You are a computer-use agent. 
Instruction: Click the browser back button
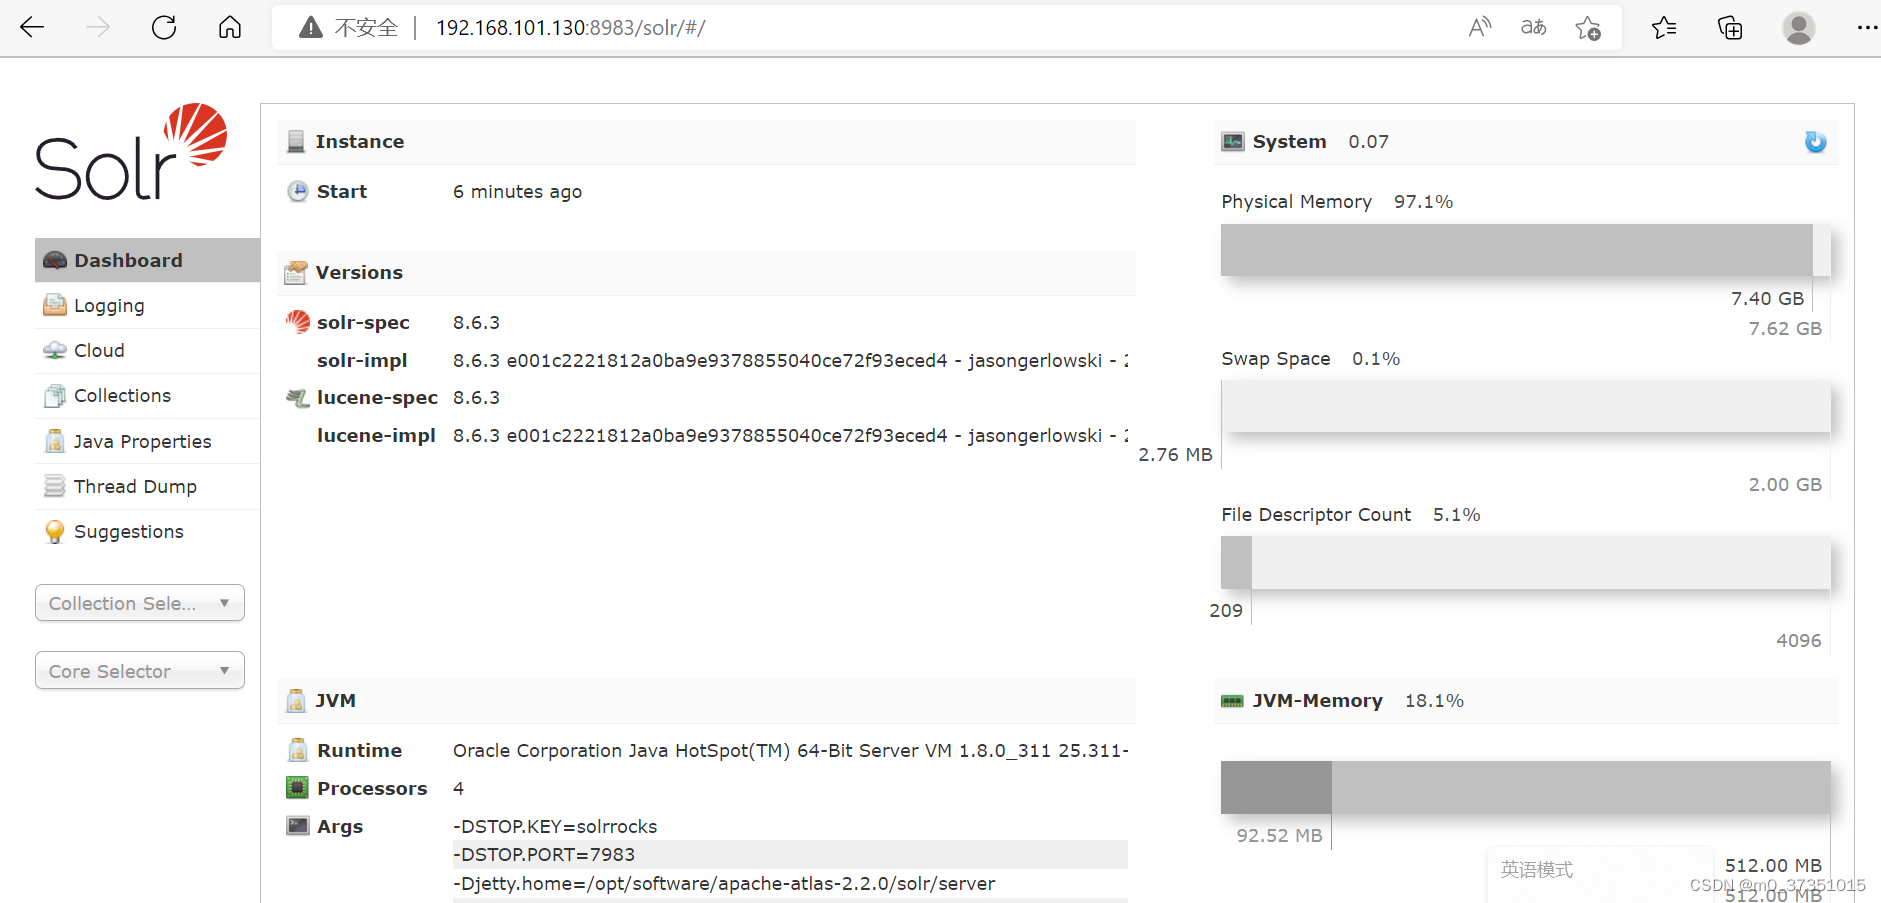point(32,27)
